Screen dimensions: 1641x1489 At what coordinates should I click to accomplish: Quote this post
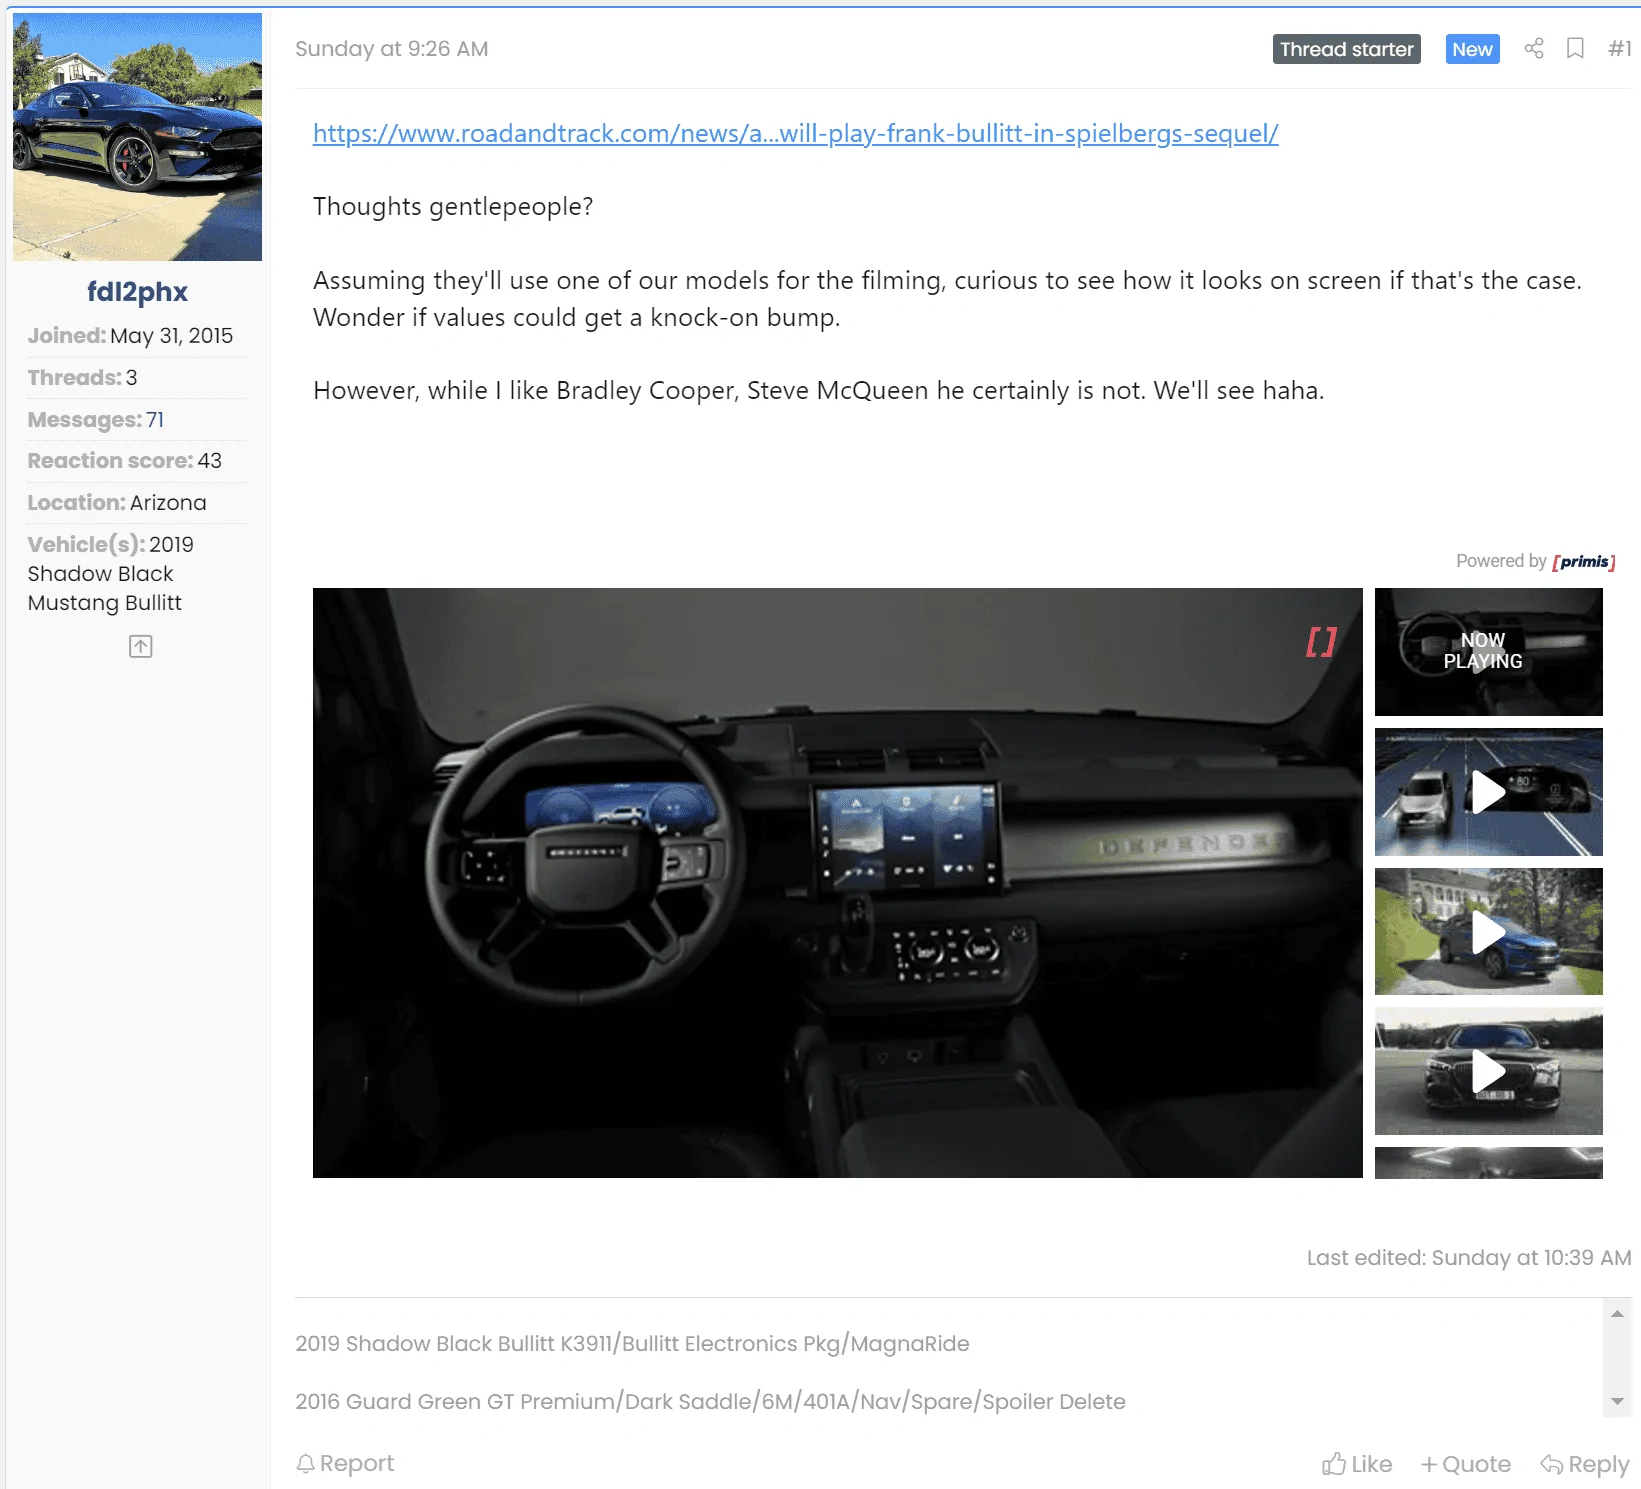coord(1466,1465)
